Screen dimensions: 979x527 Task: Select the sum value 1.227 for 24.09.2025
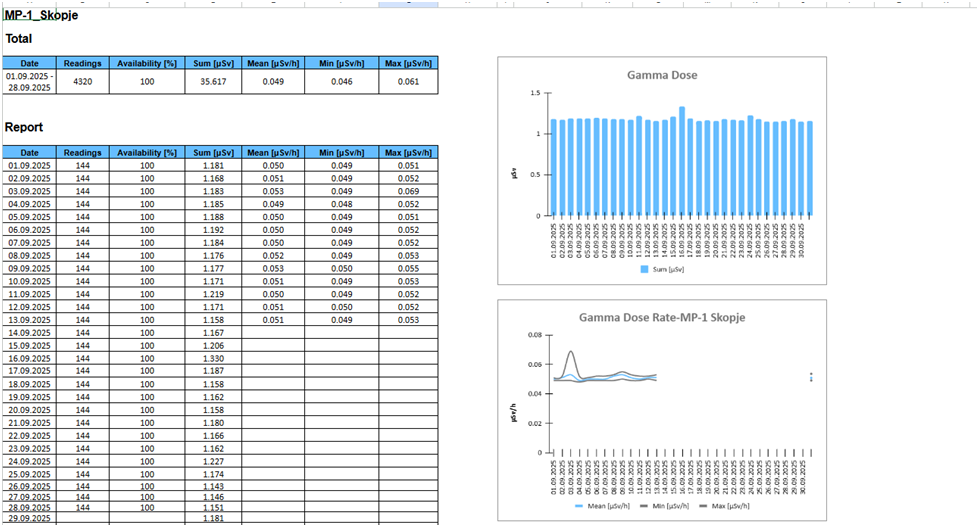click(214, 461)
